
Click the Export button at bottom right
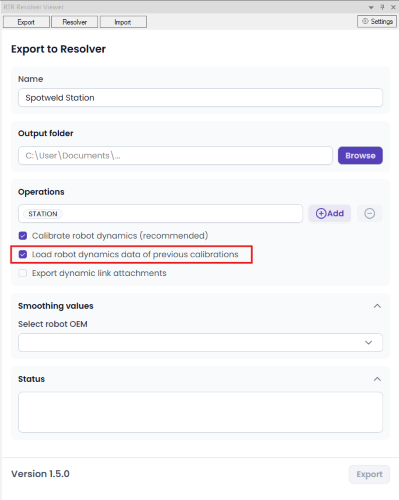(369, 474)
